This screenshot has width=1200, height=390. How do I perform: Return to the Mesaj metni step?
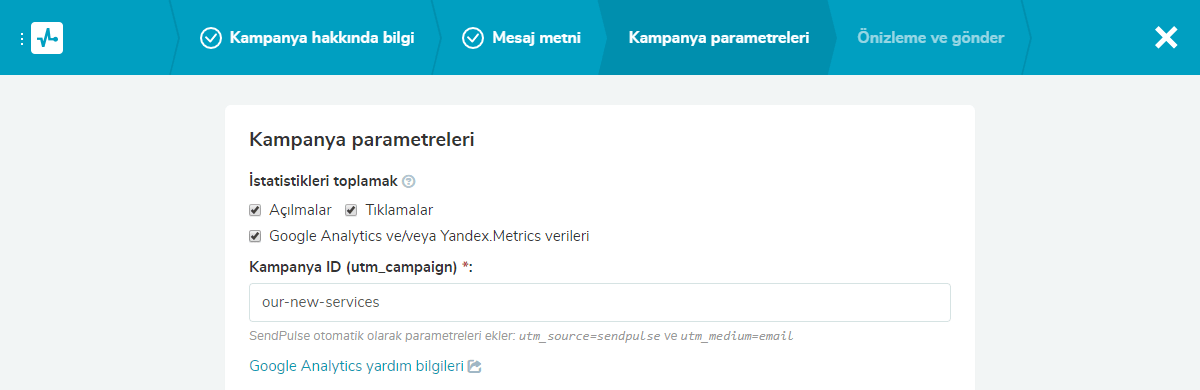pyautogui.click(x=521, y=38)
